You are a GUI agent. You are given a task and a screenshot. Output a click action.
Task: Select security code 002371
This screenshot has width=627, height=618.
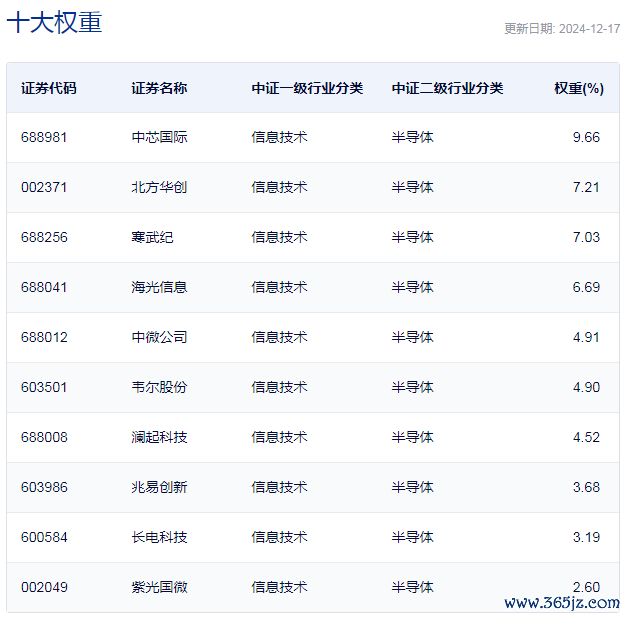point(44,187)
